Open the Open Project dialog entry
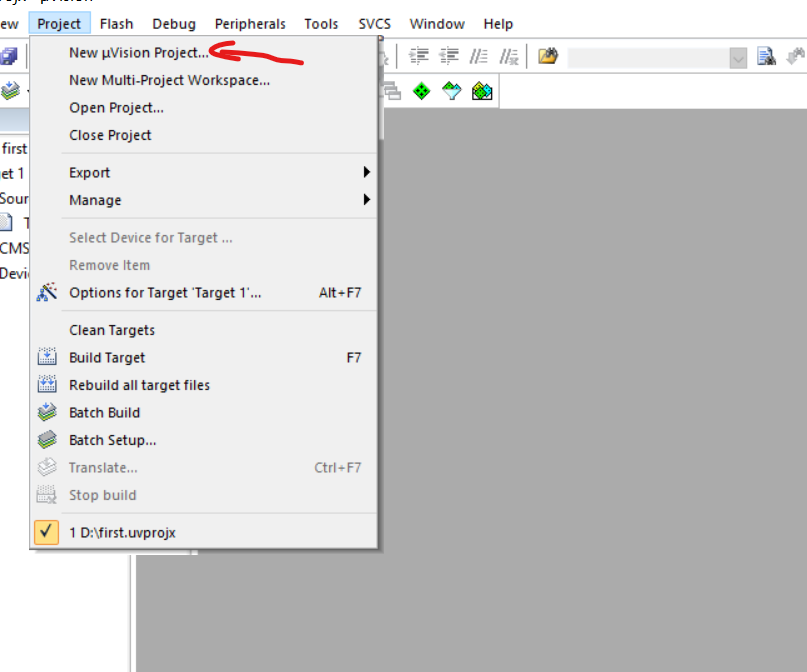Screen dimensions: 807x672 tap(203, 108)
